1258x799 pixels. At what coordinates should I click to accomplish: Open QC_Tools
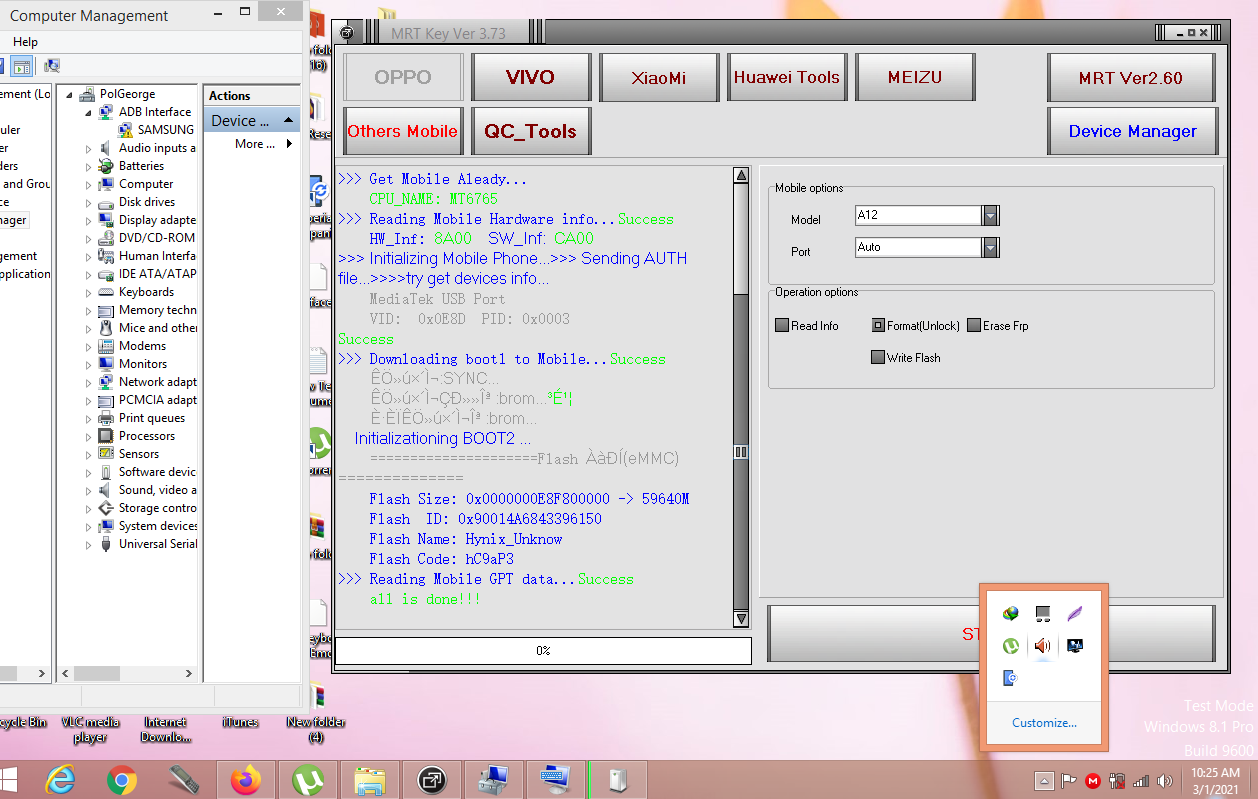(530, 131)
